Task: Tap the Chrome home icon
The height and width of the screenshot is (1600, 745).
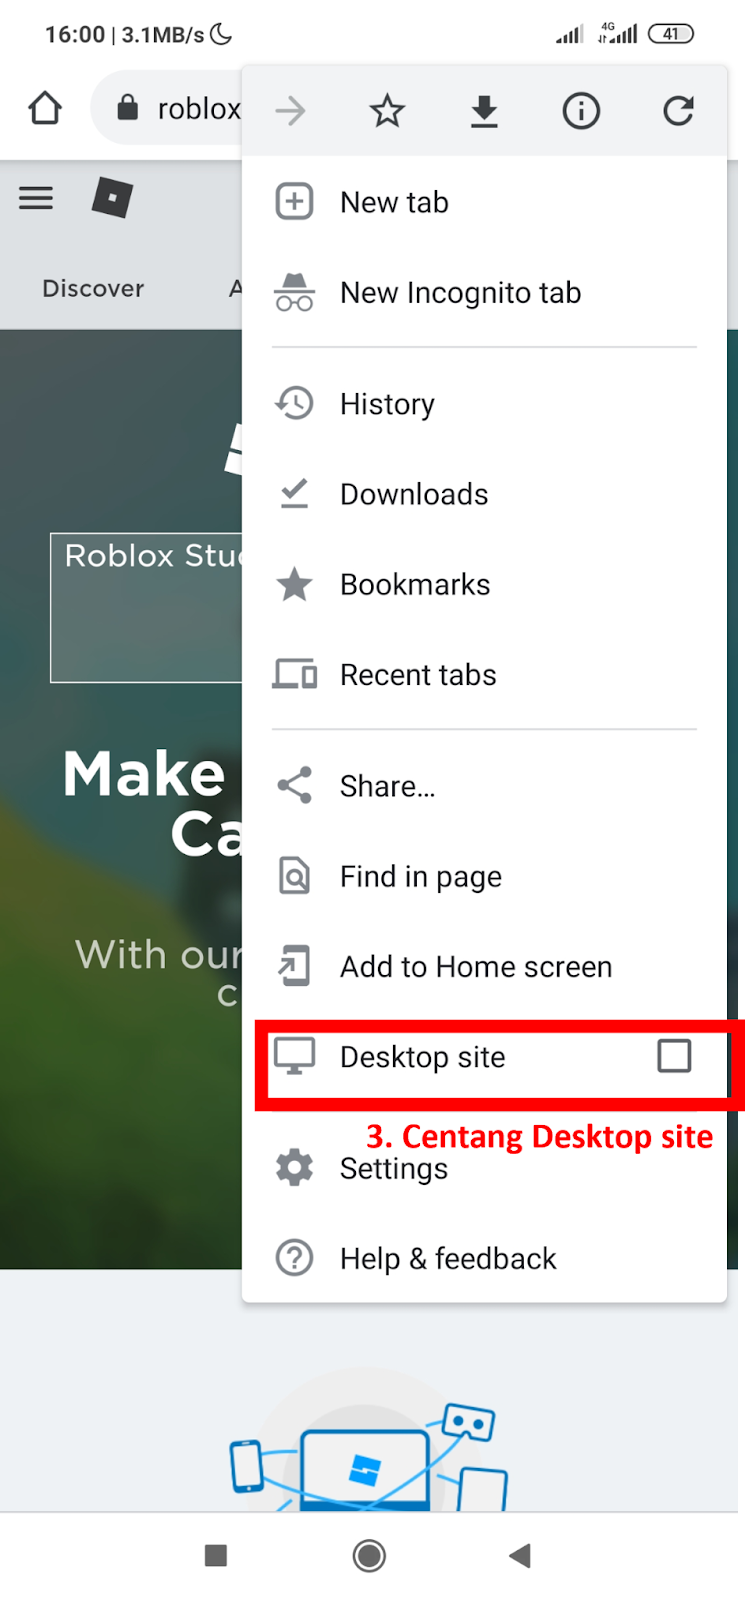Action: [x=45, y=108]
